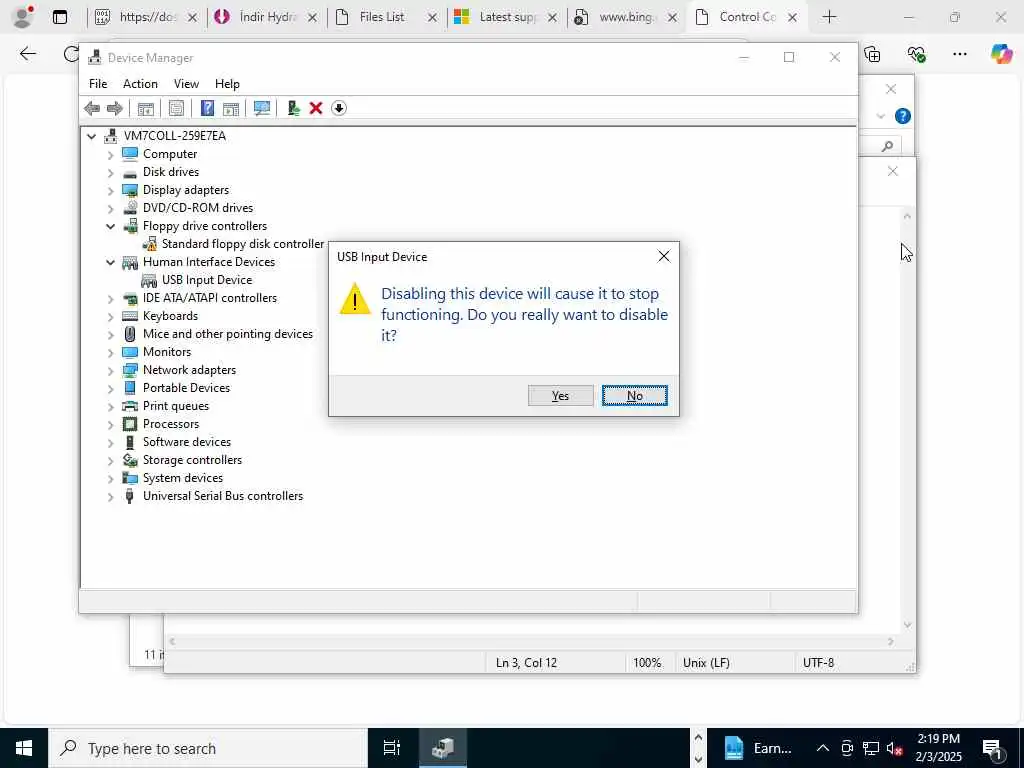1024x768 pixels.
Task: Expand the IDE ATA/ATAPI controllers category
Action: [x=110, y=299]
